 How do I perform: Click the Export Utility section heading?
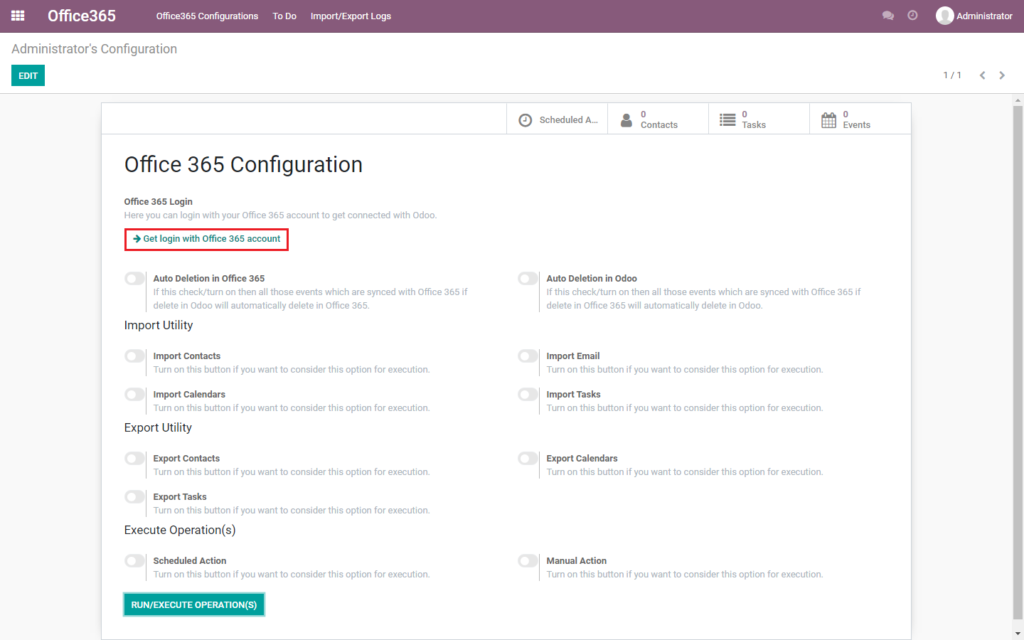[x=158, y=428]
